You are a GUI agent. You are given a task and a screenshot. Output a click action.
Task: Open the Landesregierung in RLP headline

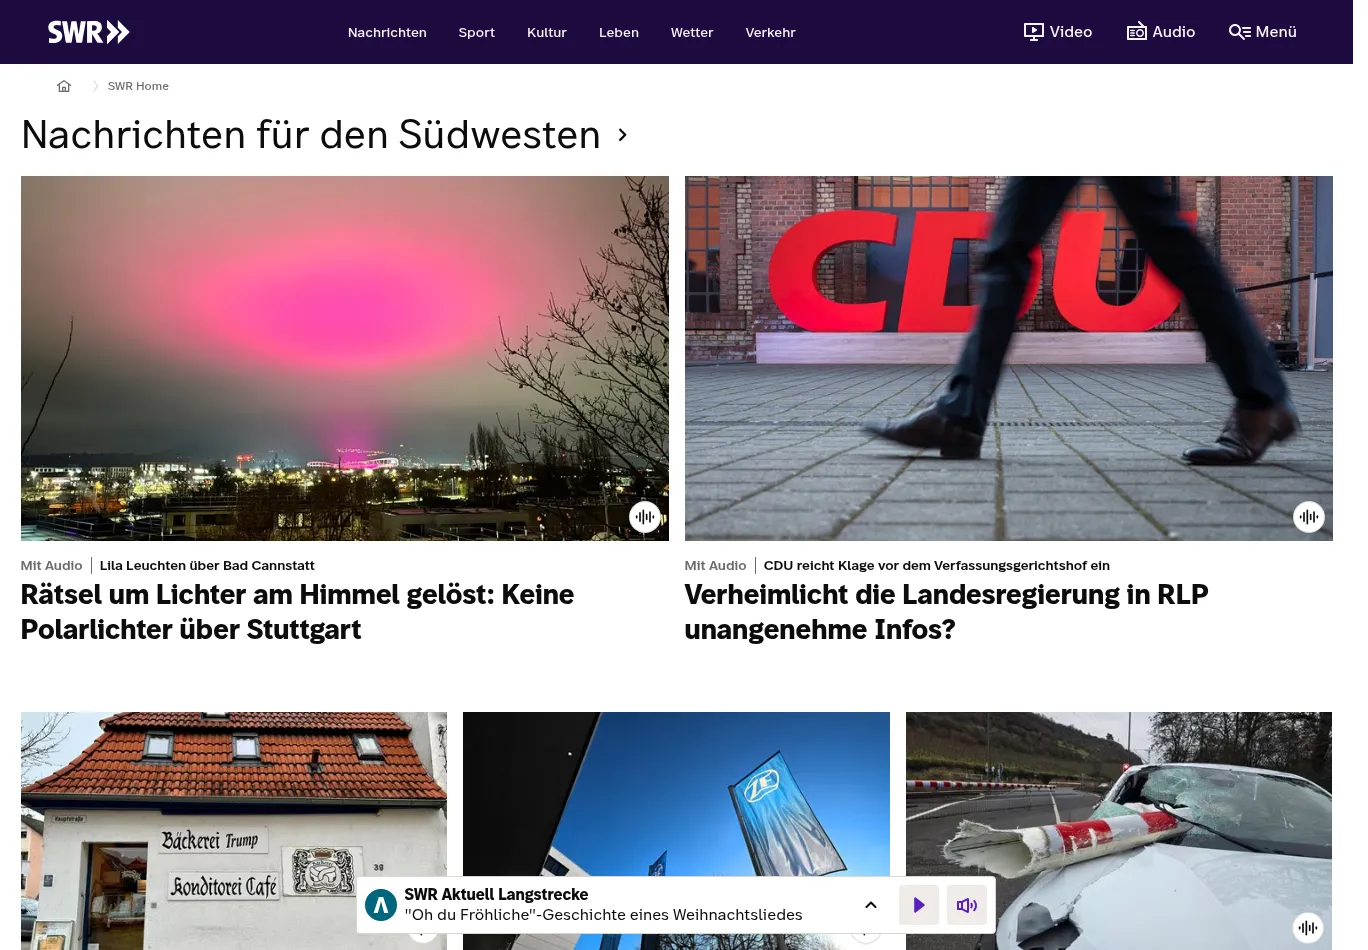pos(946,612)
